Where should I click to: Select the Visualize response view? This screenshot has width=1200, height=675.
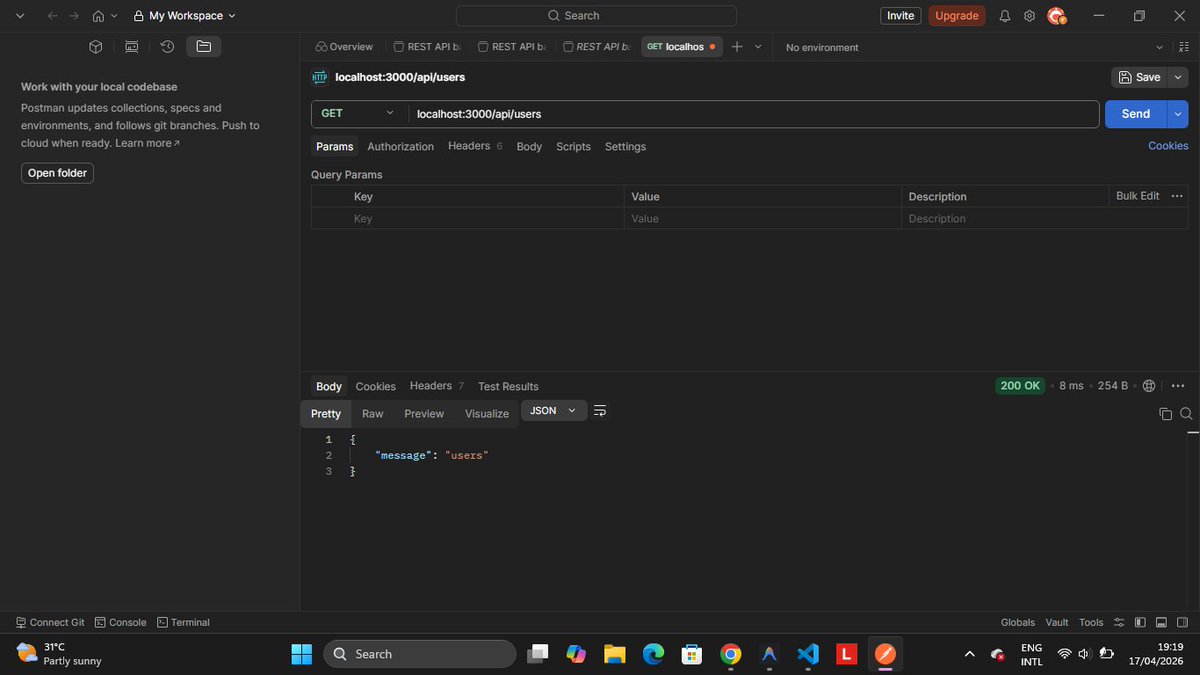click(x=487, y=414)
